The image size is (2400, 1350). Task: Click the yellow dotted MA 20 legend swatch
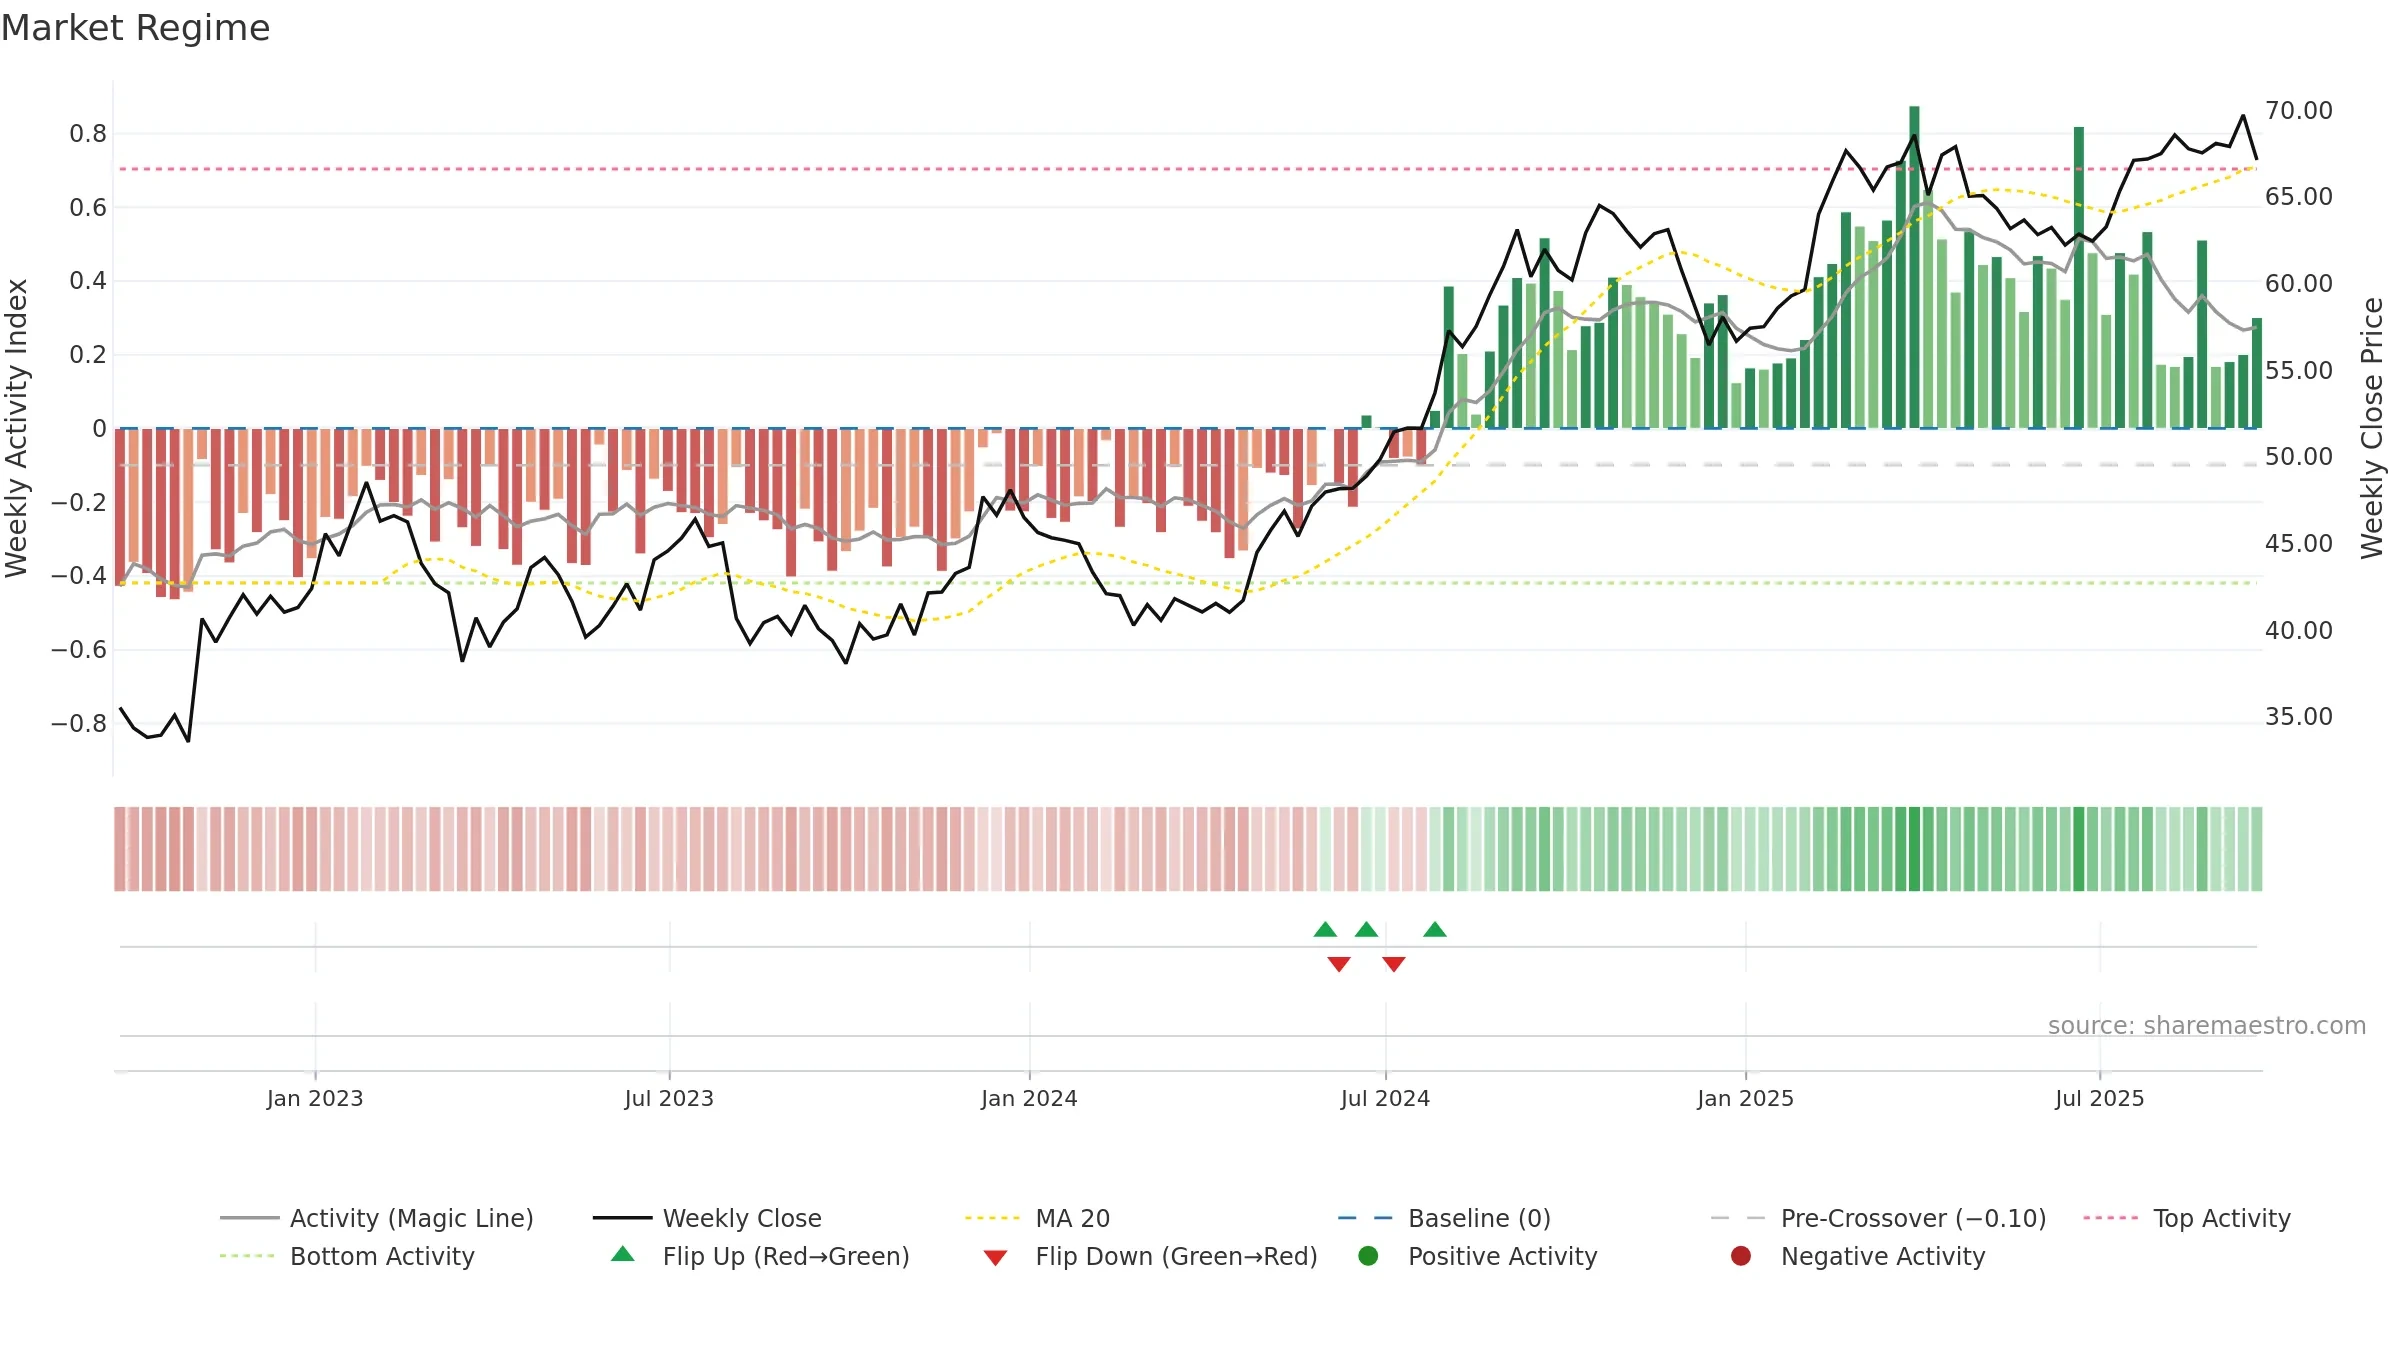point(993,1218)
